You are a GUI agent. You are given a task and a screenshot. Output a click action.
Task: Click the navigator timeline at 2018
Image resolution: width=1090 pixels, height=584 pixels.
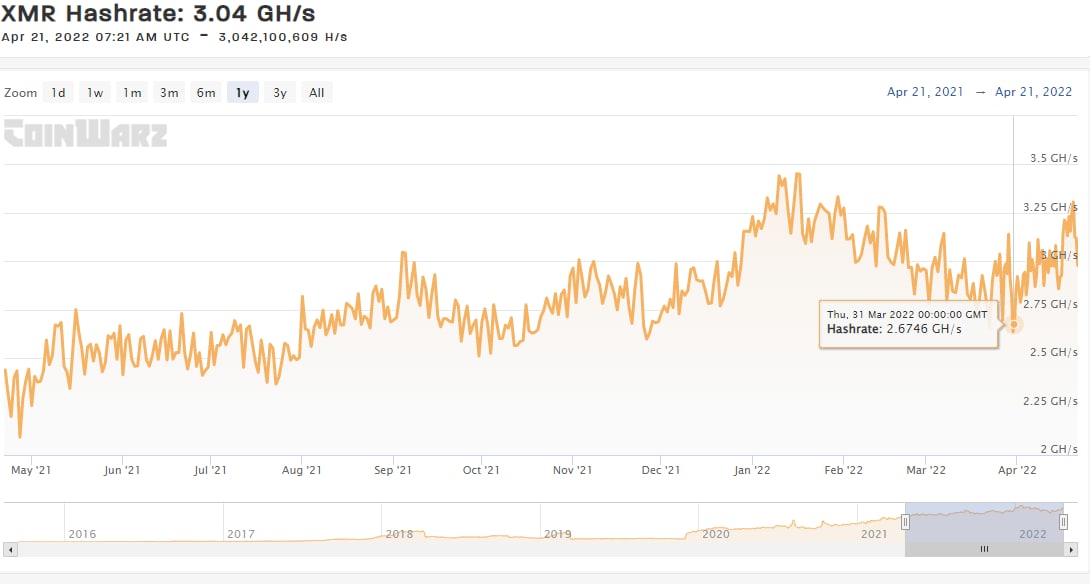(398, 534)
